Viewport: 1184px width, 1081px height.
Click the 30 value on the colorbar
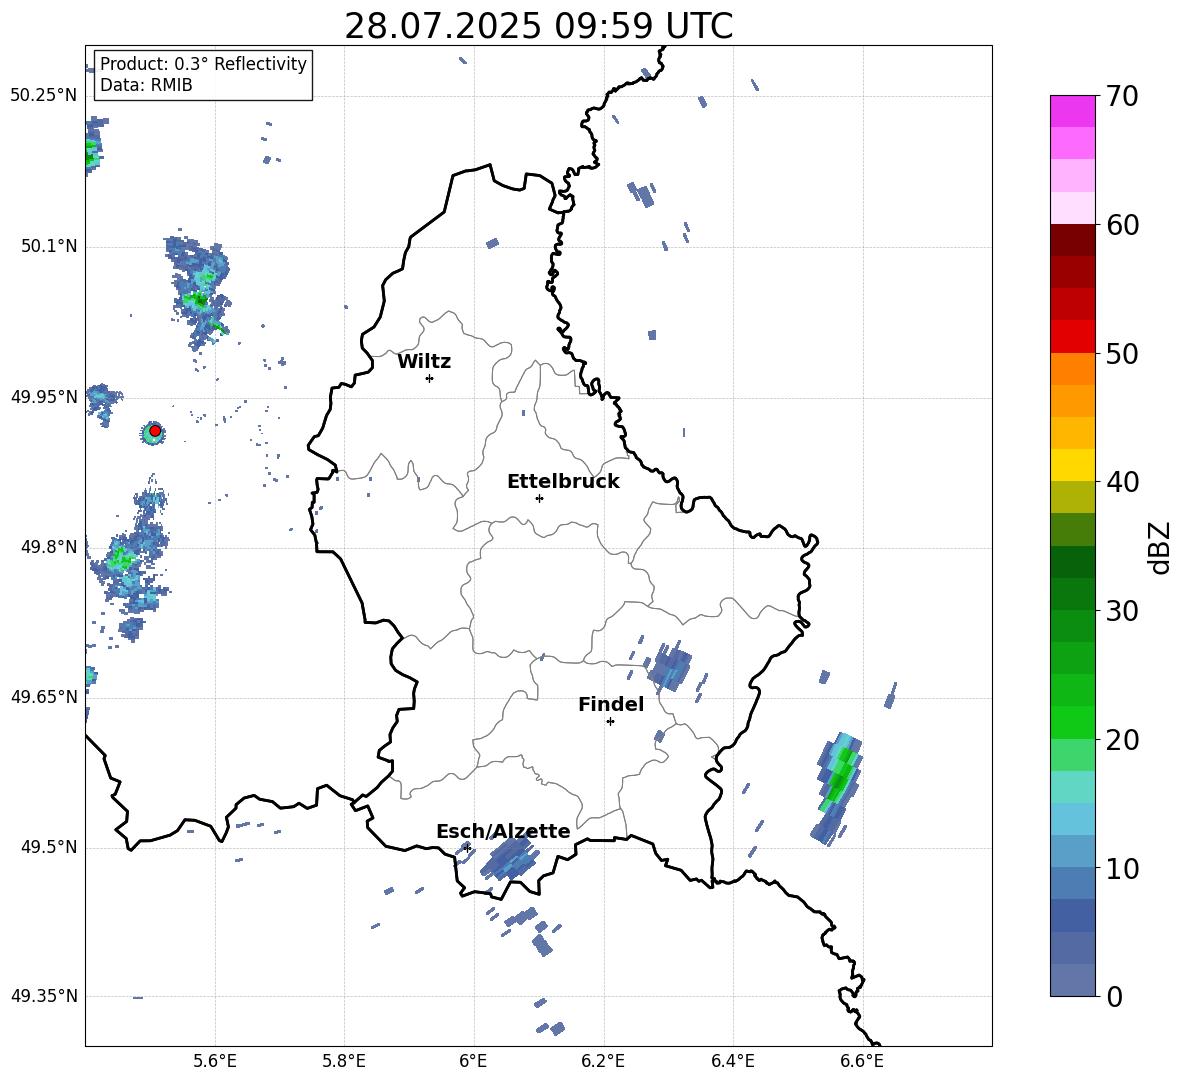tap(1122, 611)
